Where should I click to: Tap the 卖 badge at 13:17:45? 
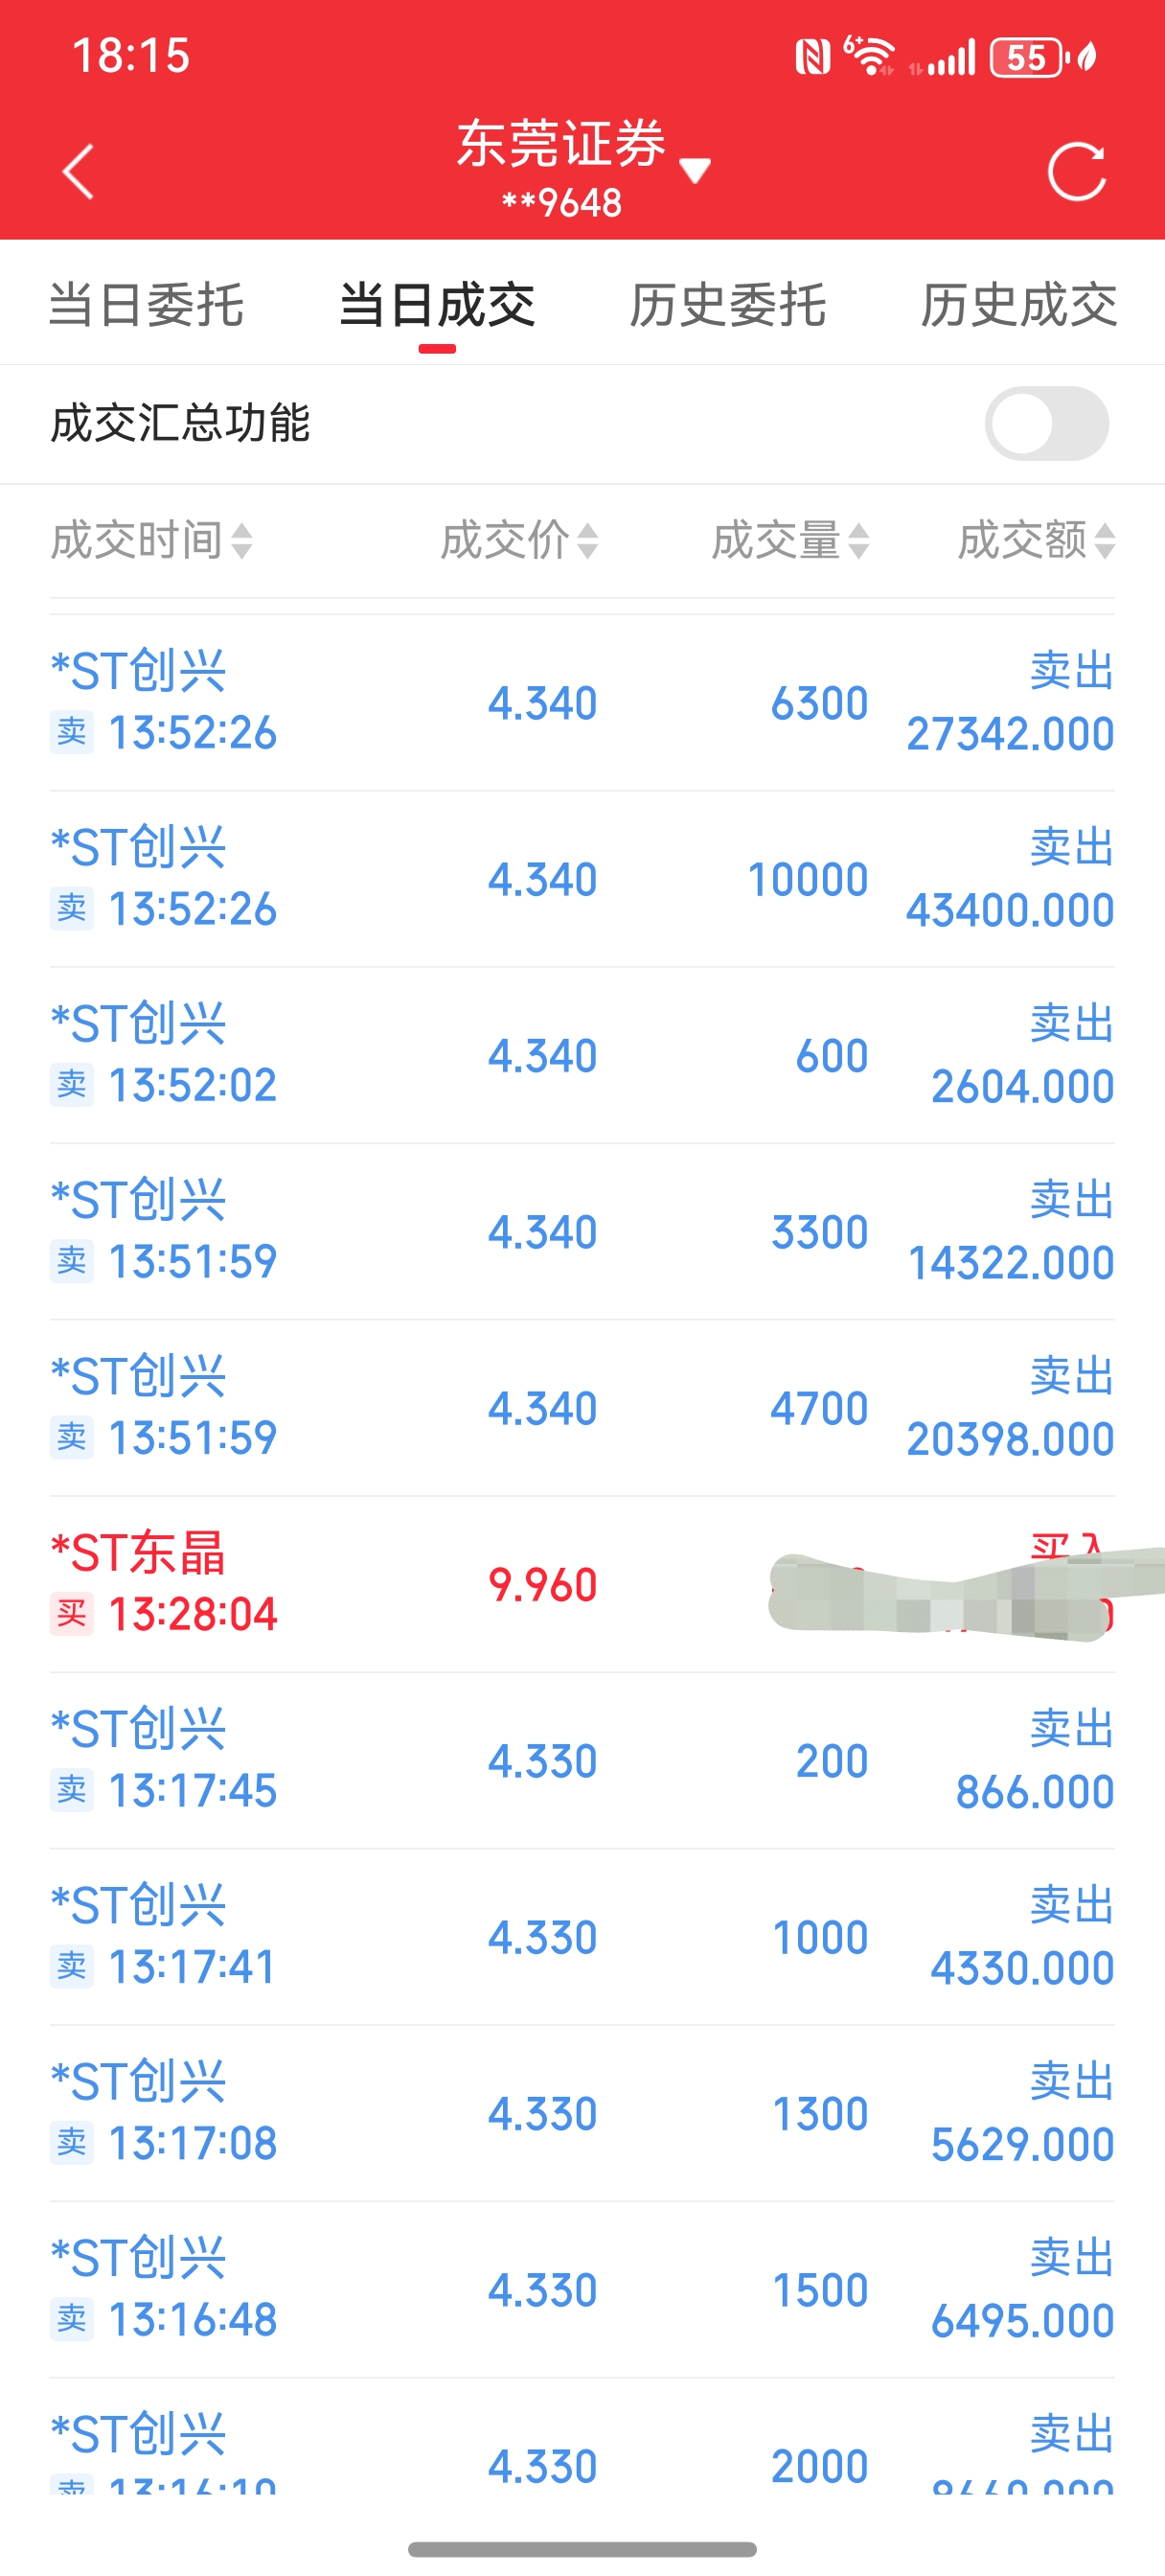(72, 1790)
